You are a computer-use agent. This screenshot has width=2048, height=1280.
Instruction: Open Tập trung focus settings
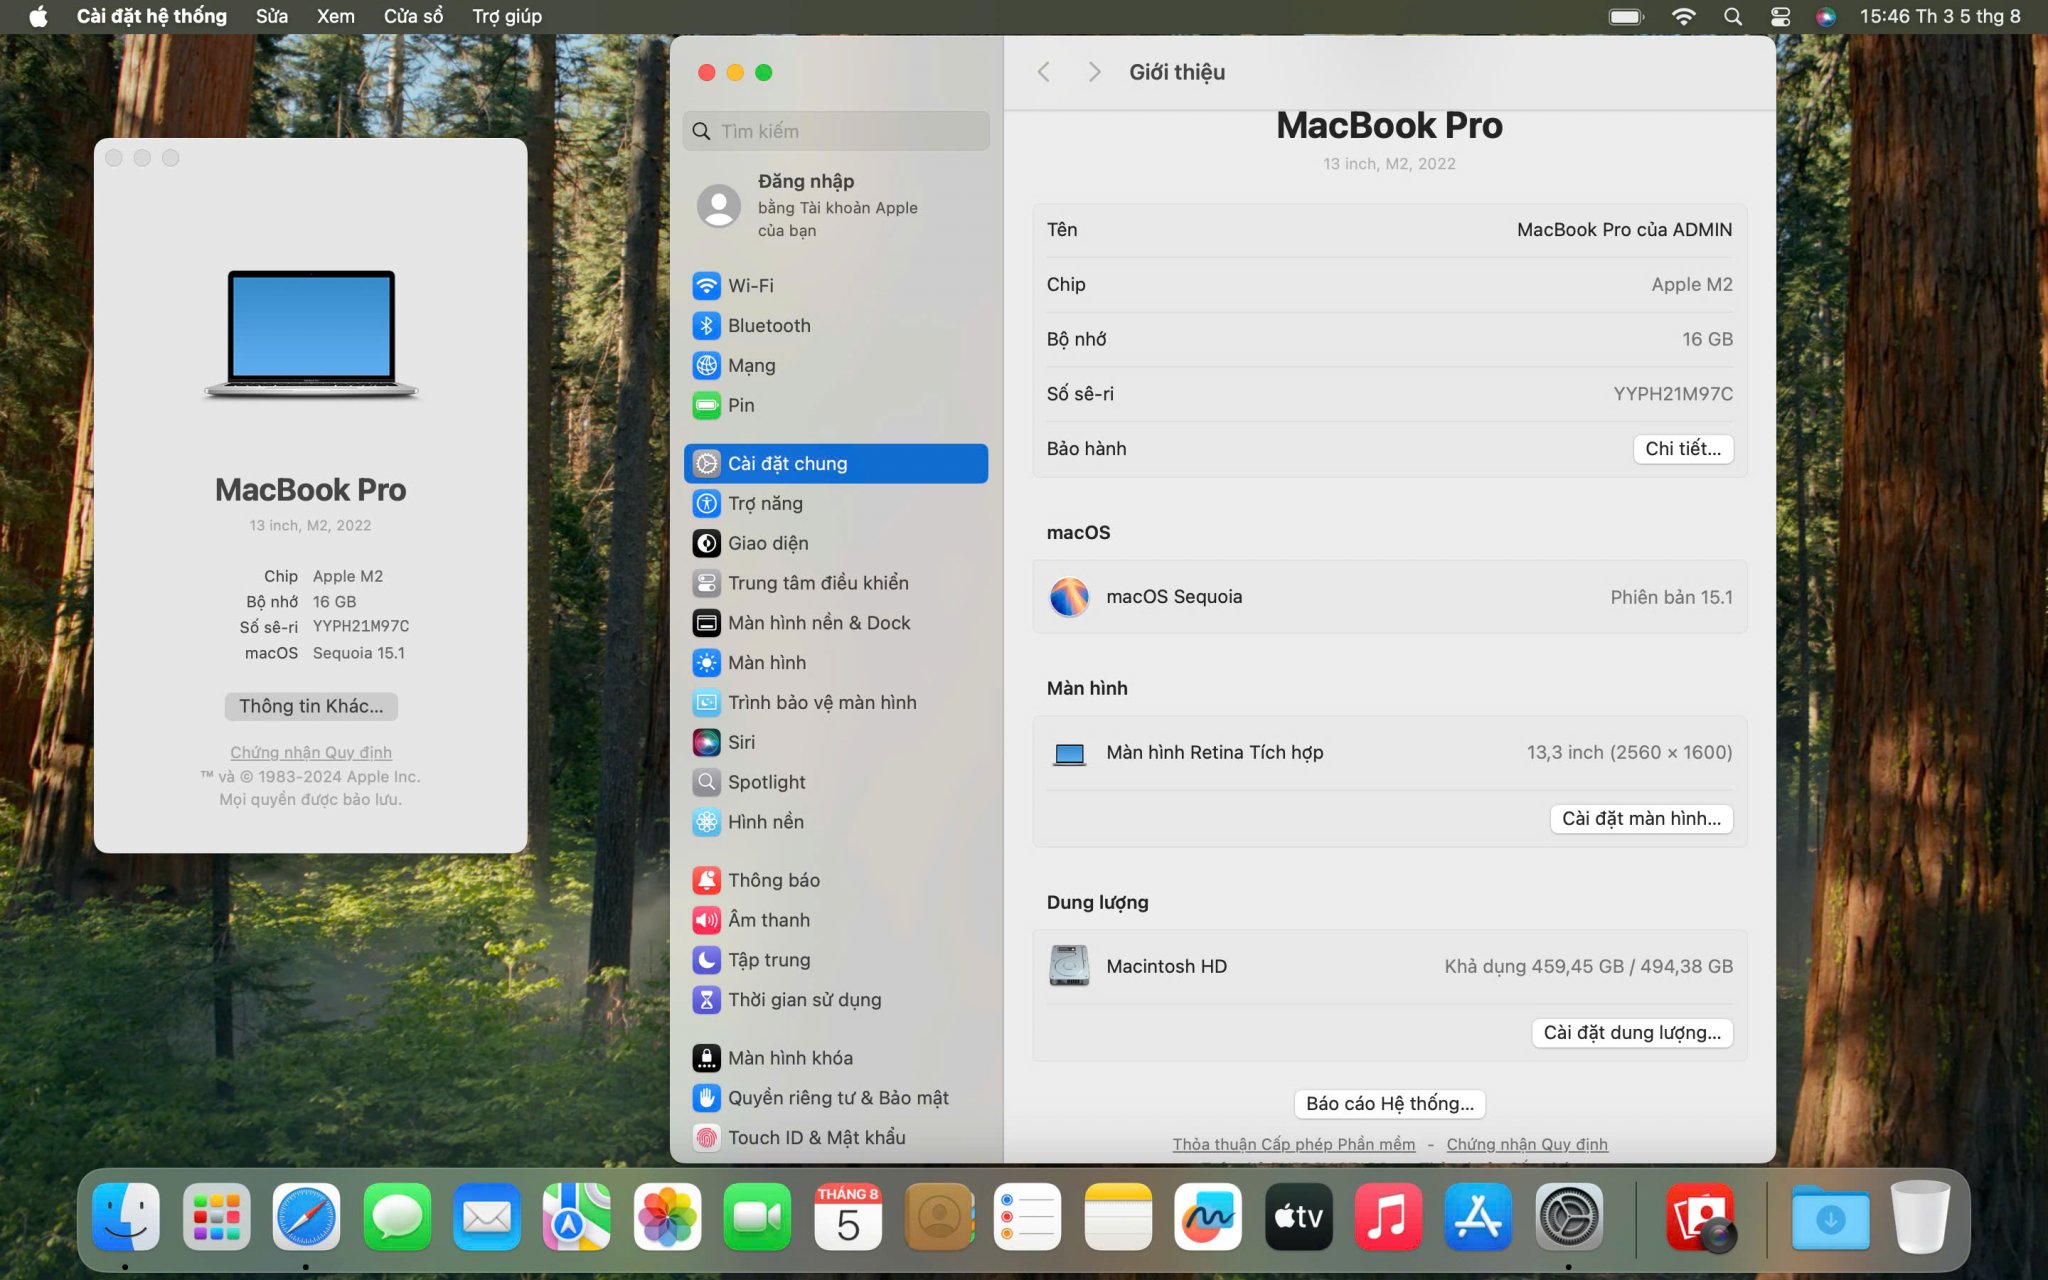836,960
